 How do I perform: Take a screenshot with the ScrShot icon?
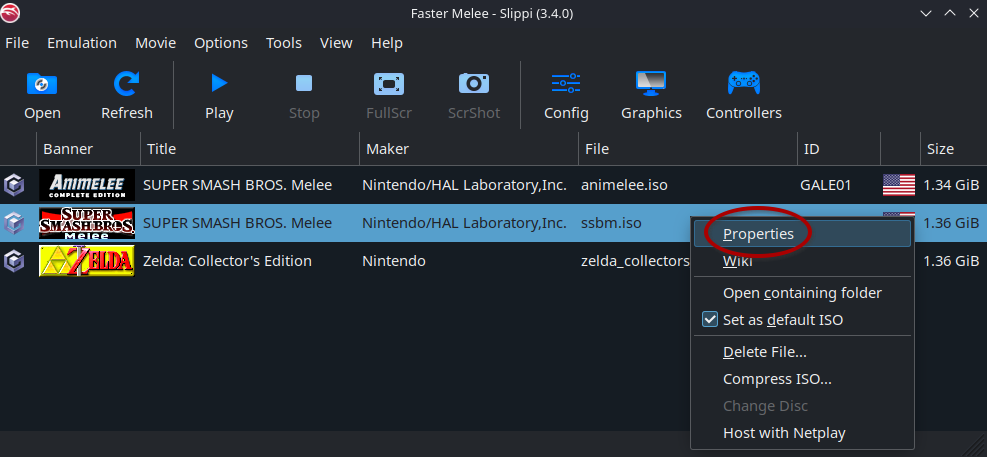click(x=474, y=84)
